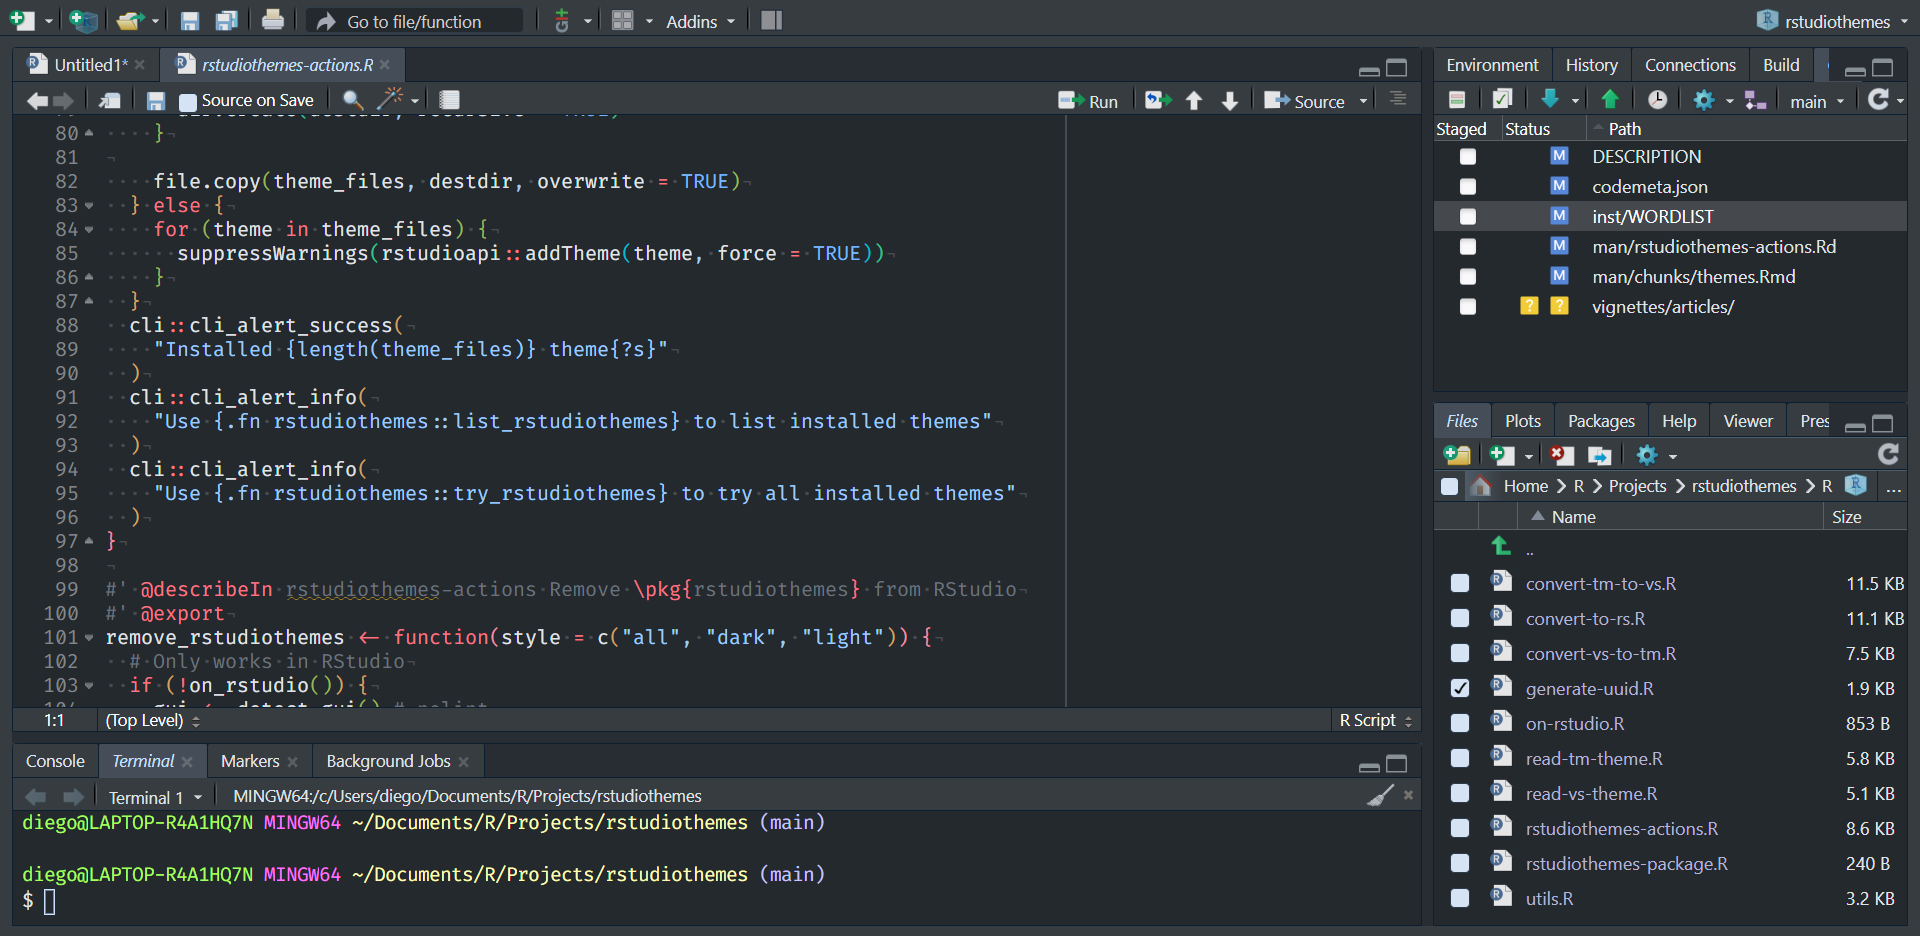Viewport: 1920px width, 936px height.
Task: Click the new folder icon in Files
Action: (1457, 456)
